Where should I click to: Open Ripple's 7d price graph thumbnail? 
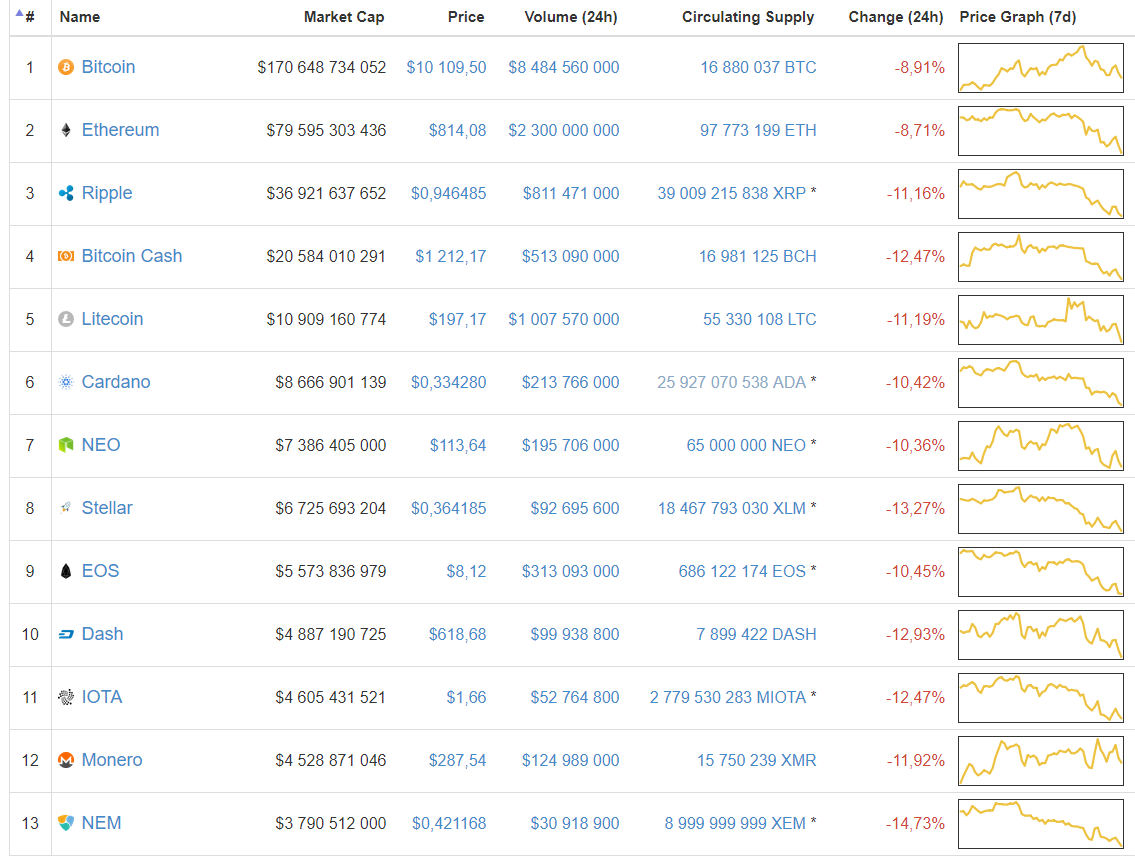[x=1040, y=194]
